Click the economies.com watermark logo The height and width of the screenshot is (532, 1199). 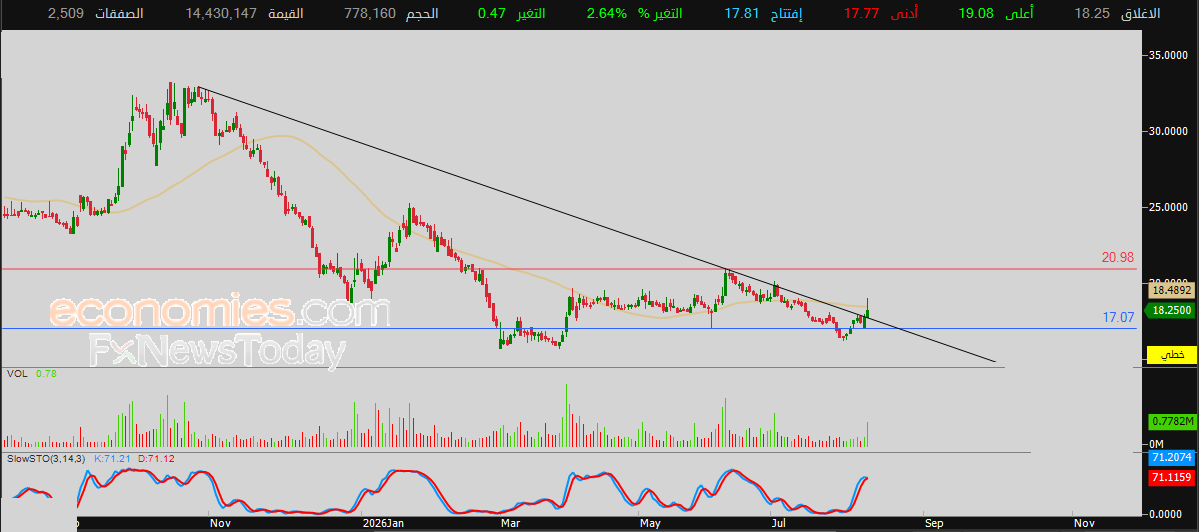click(x=220, y=312)
